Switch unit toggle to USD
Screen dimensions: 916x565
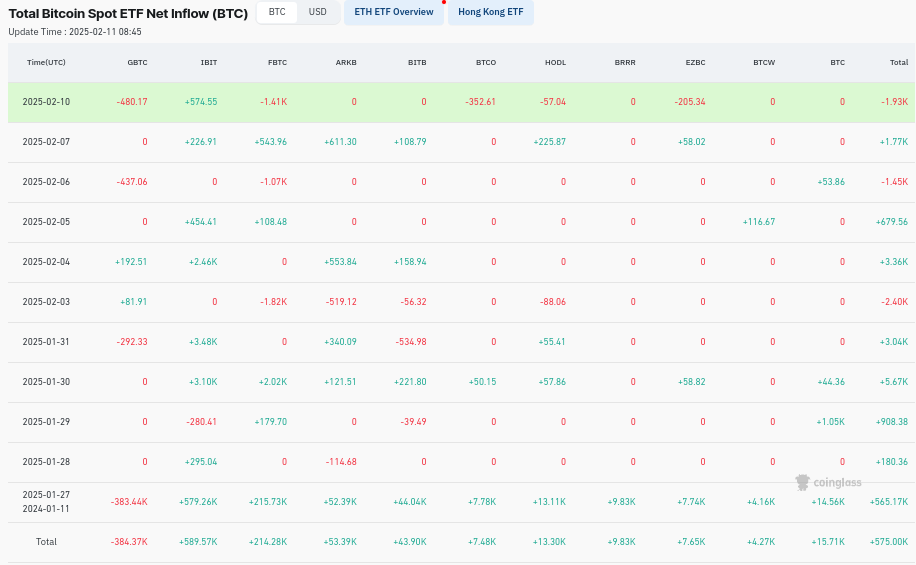[318, 12]
